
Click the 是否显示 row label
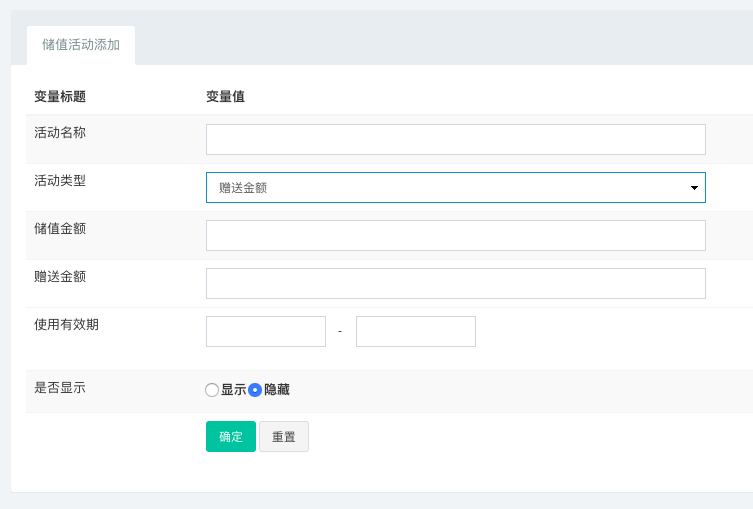(60, 388)
